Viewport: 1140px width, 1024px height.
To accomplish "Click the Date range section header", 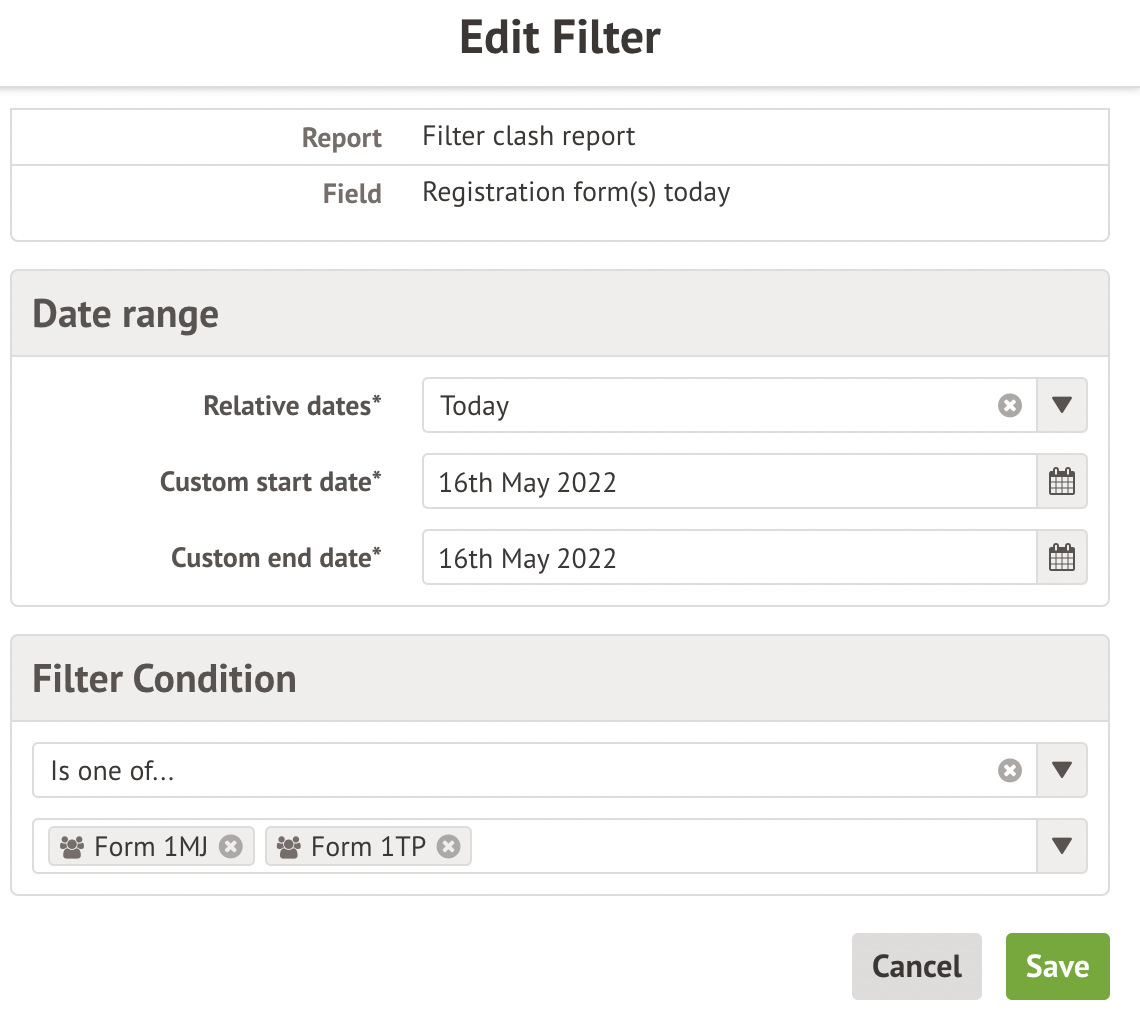I will coord(125,314).
